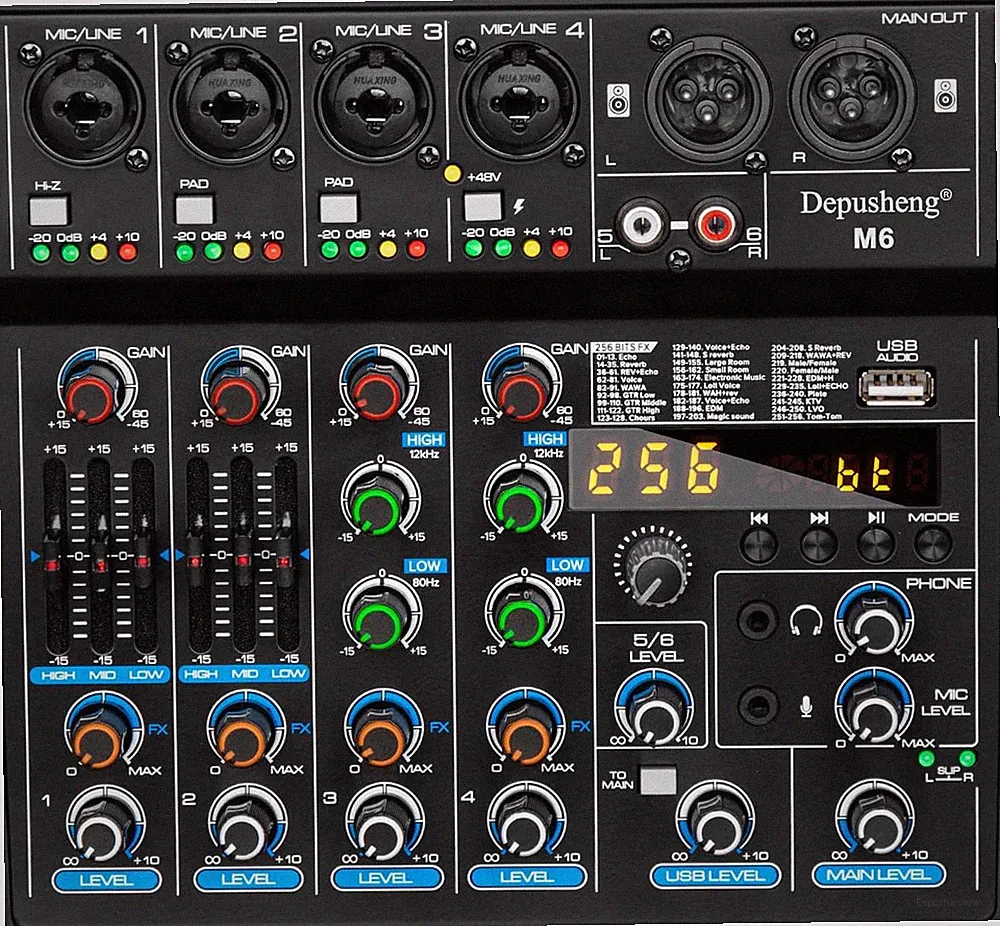The image size is (1000, 926).
Task: Click the MIC/LINE 2 combo input jack
Action: tap(230, 106)
